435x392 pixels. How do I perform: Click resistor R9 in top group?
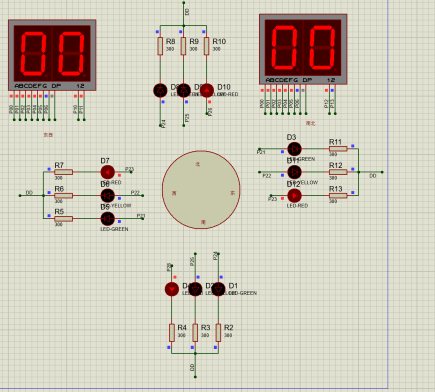tap(183, 46)
